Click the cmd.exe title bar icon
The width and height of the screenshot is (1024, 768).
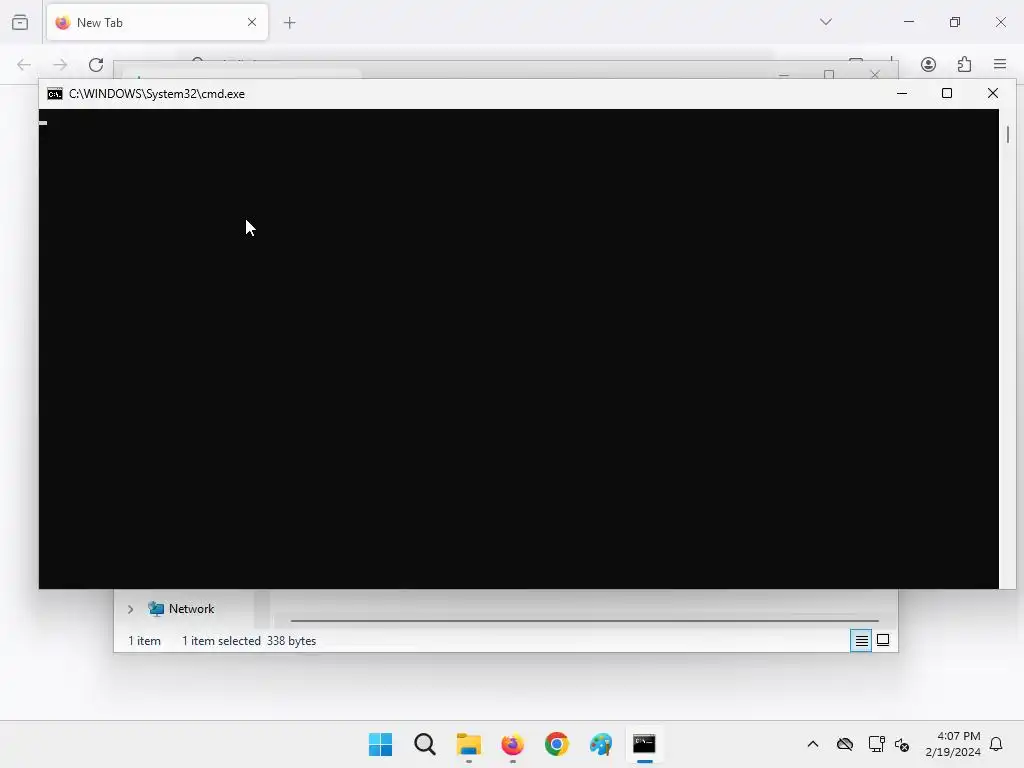pyautogui.click(x=55, y=94)
